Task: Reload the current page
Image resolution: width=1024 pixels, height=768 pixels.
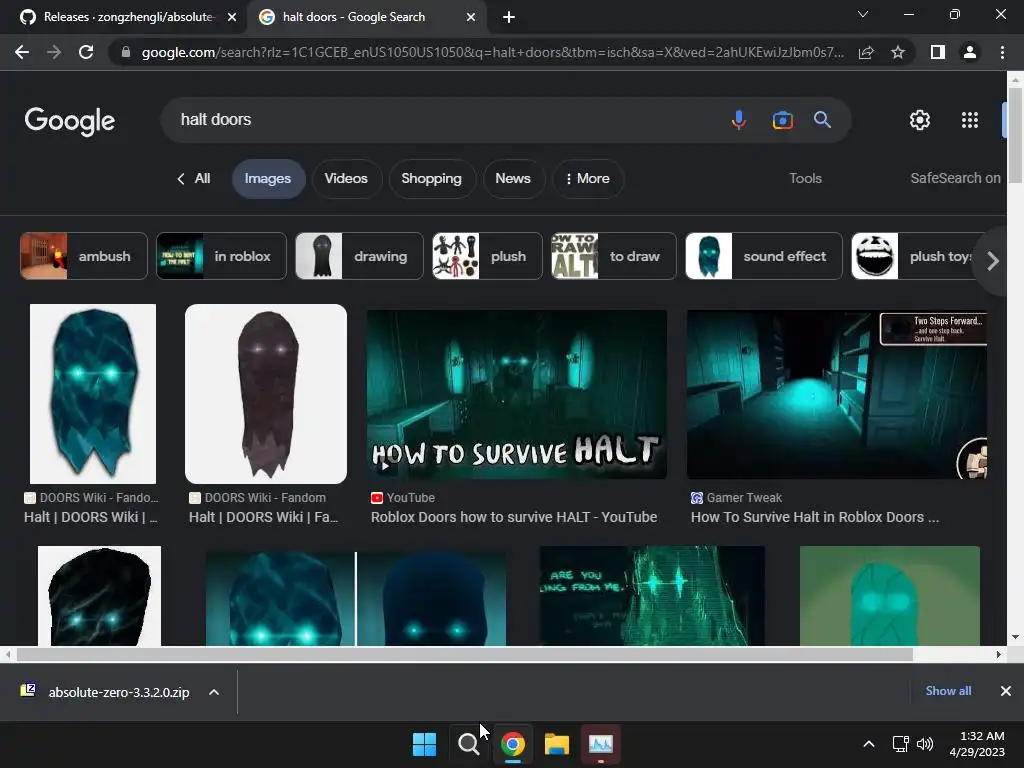Action: (86, 52)
